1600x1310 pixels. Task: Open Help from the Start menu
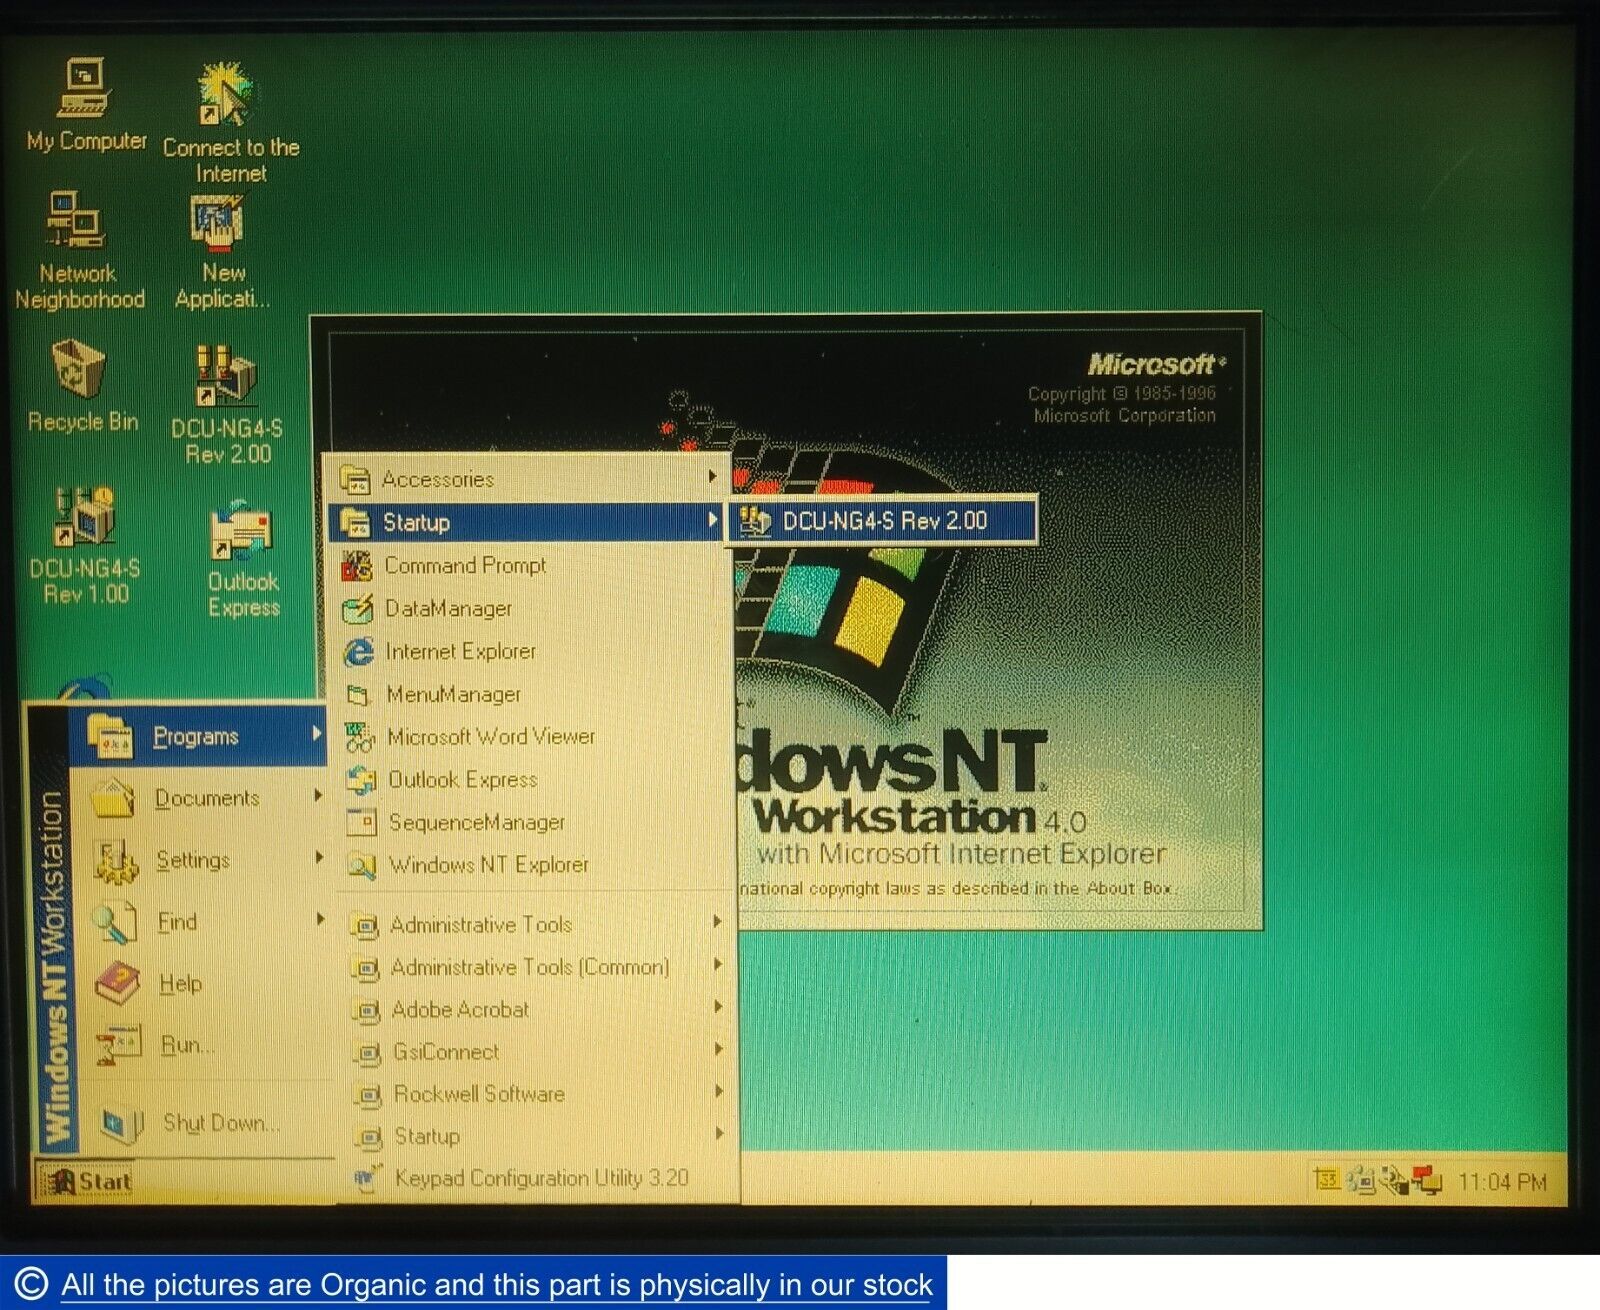pos(204,984)
